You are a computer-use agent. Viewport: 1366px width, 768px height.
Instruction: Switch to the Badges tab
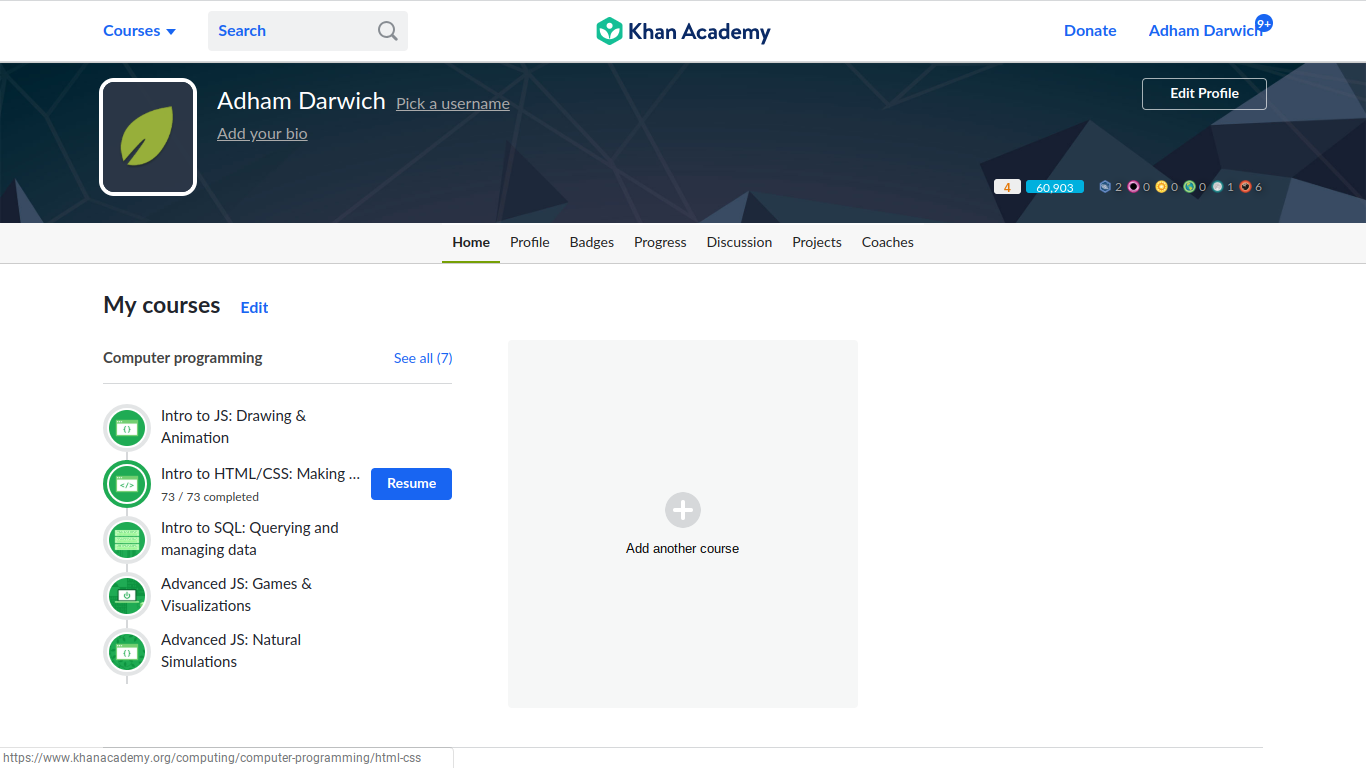(x=592, y=242)
